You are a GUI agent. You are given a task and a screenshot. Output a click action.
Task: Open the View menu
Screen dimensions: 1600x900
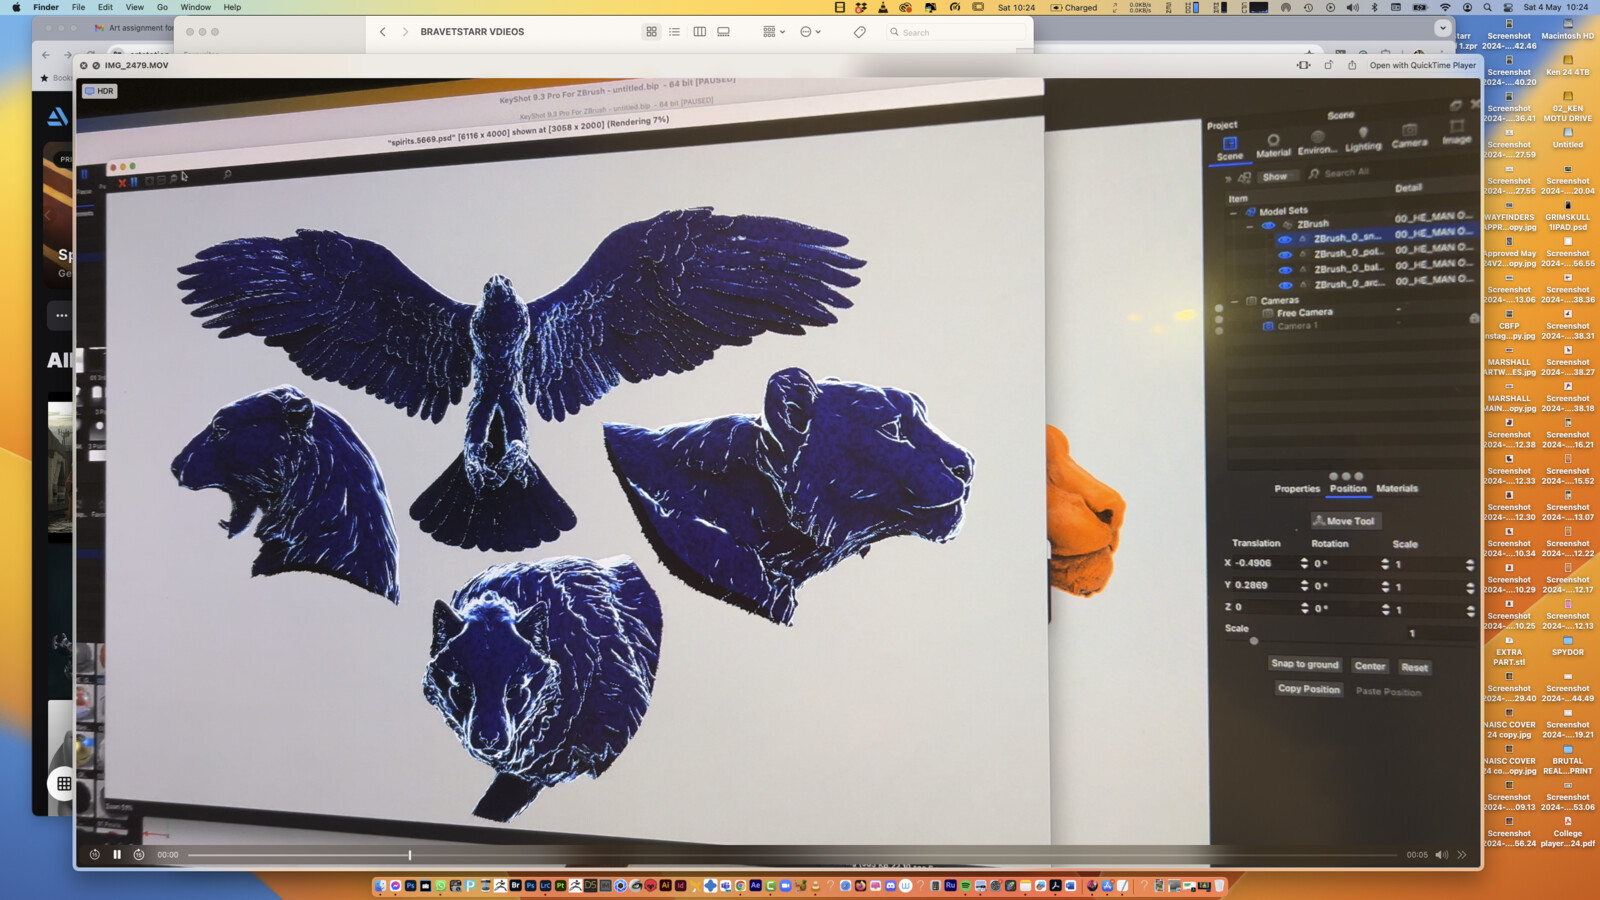click(134, 7)
